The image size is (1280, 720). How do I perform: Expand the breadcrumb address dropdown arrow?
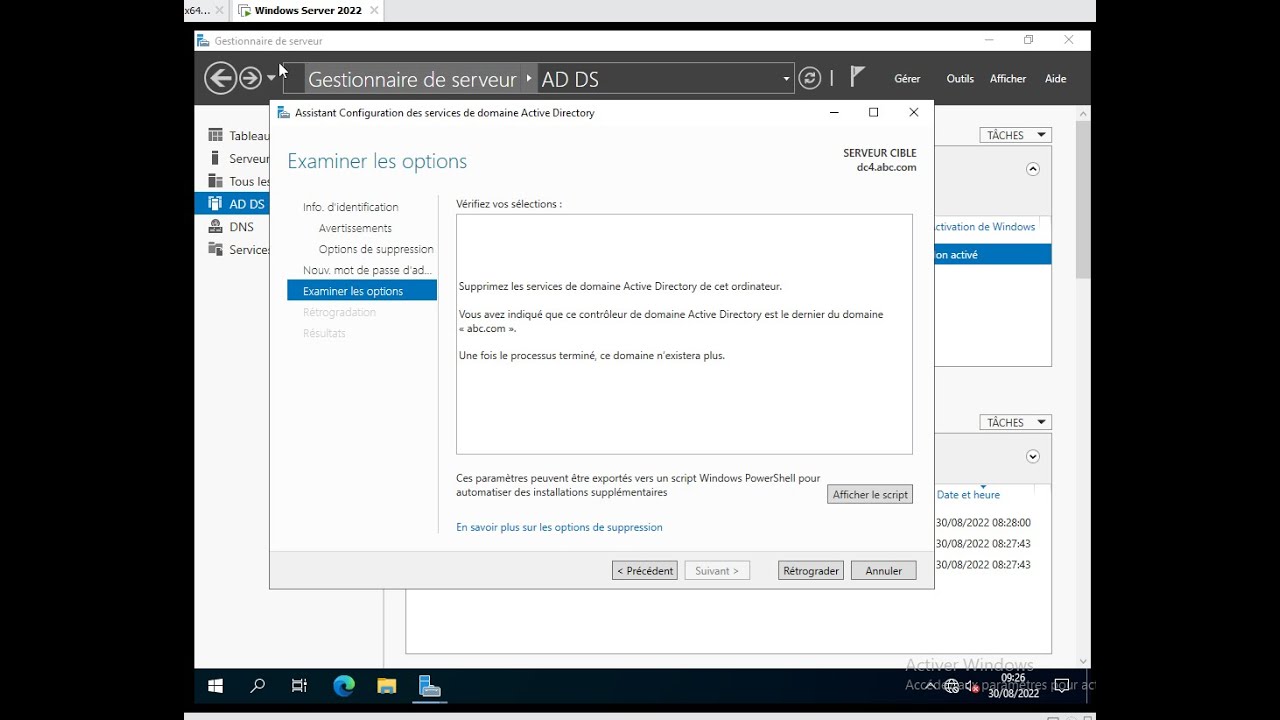tap(786, 79)
